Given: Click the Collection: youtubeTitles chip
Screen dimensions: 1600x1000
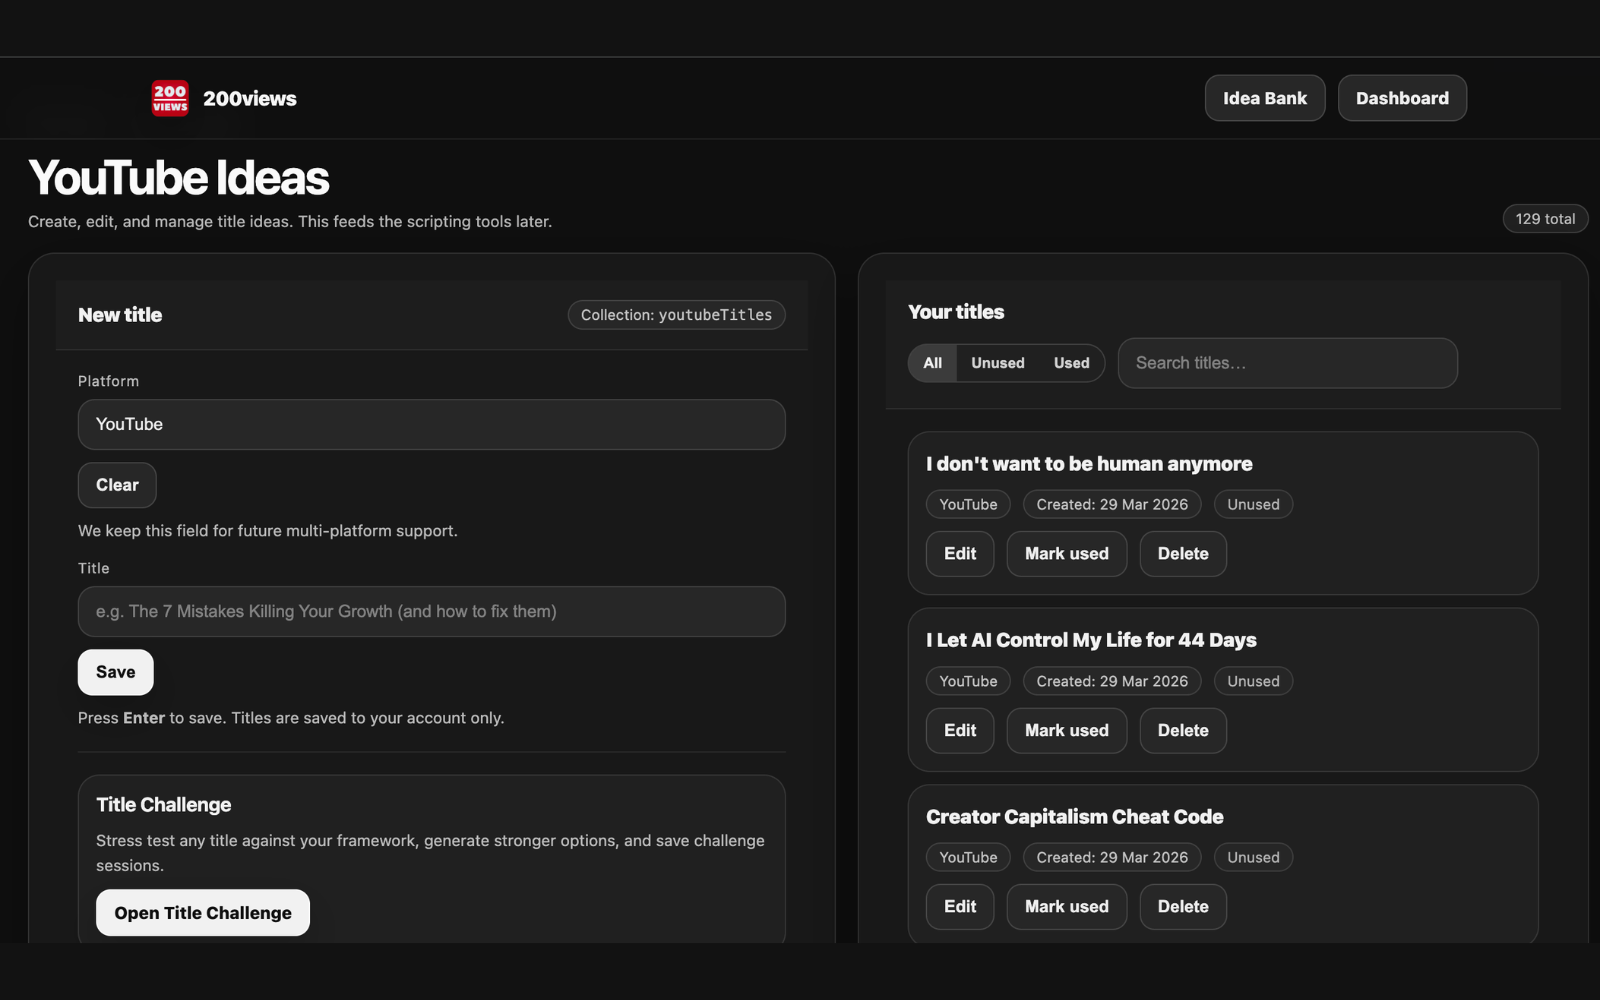Looking at the screenshot, I should point(676,315).
